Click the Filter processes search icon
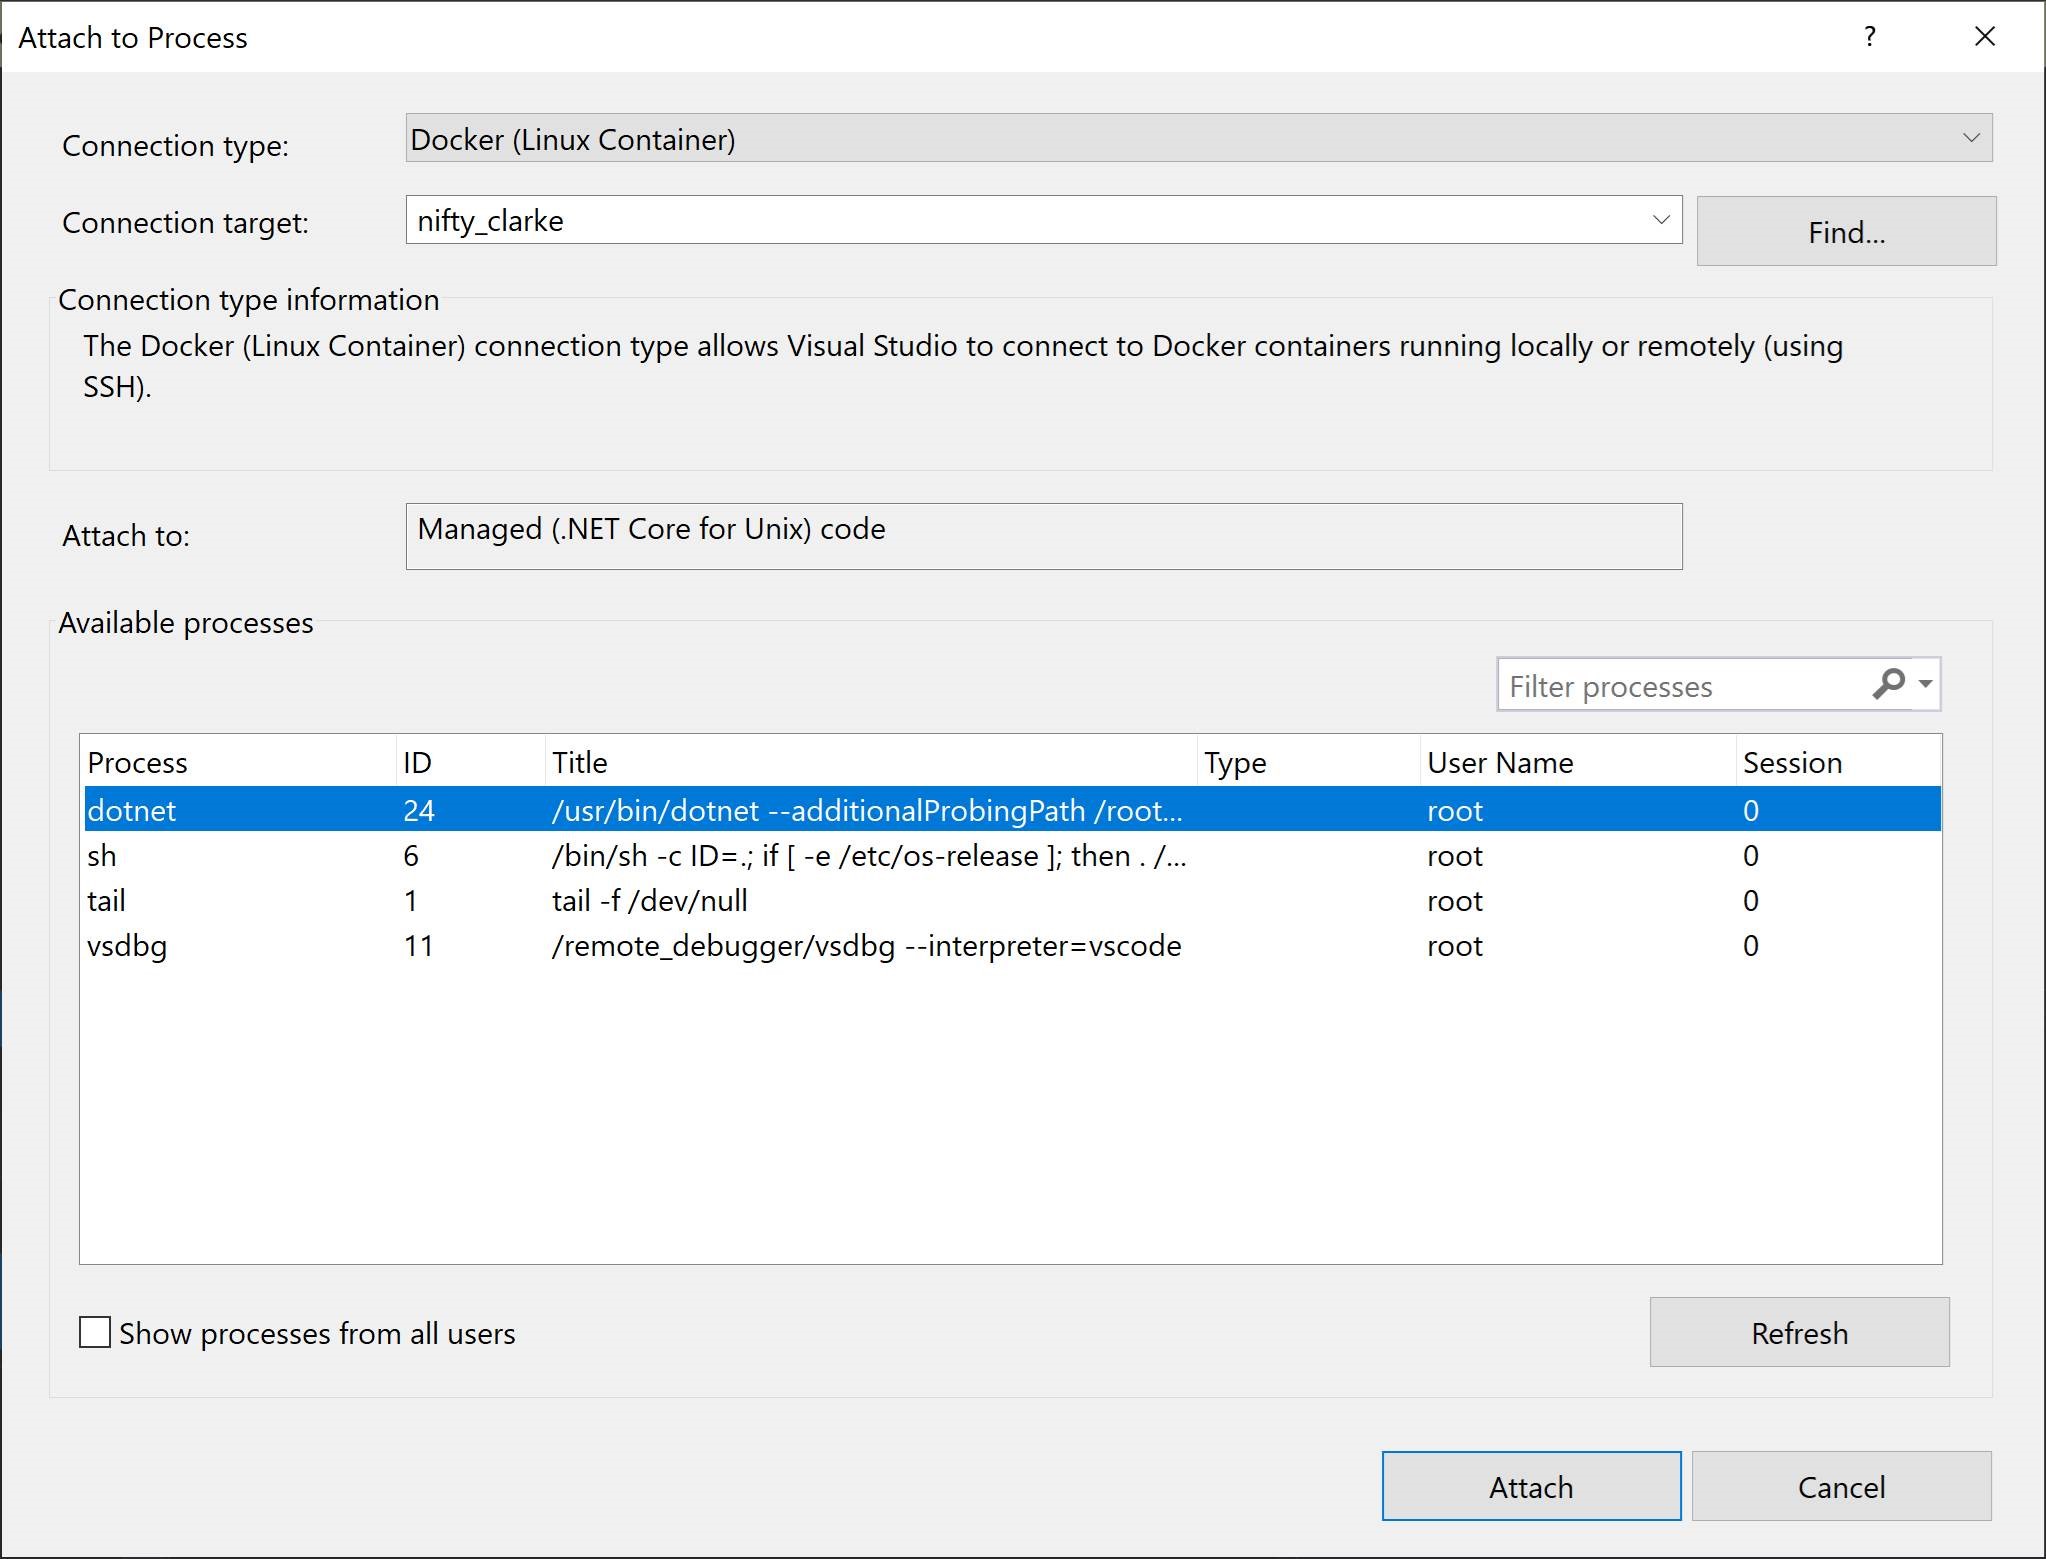This screenshot has height=1559, width=2046. click(1891, 685)
